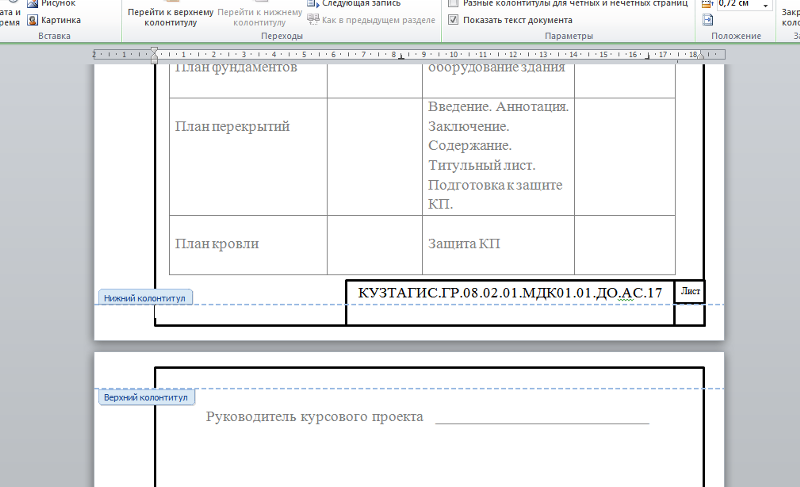Click the signature underline after Руководитель курсового проекта
800x487 pixels.
542,423
